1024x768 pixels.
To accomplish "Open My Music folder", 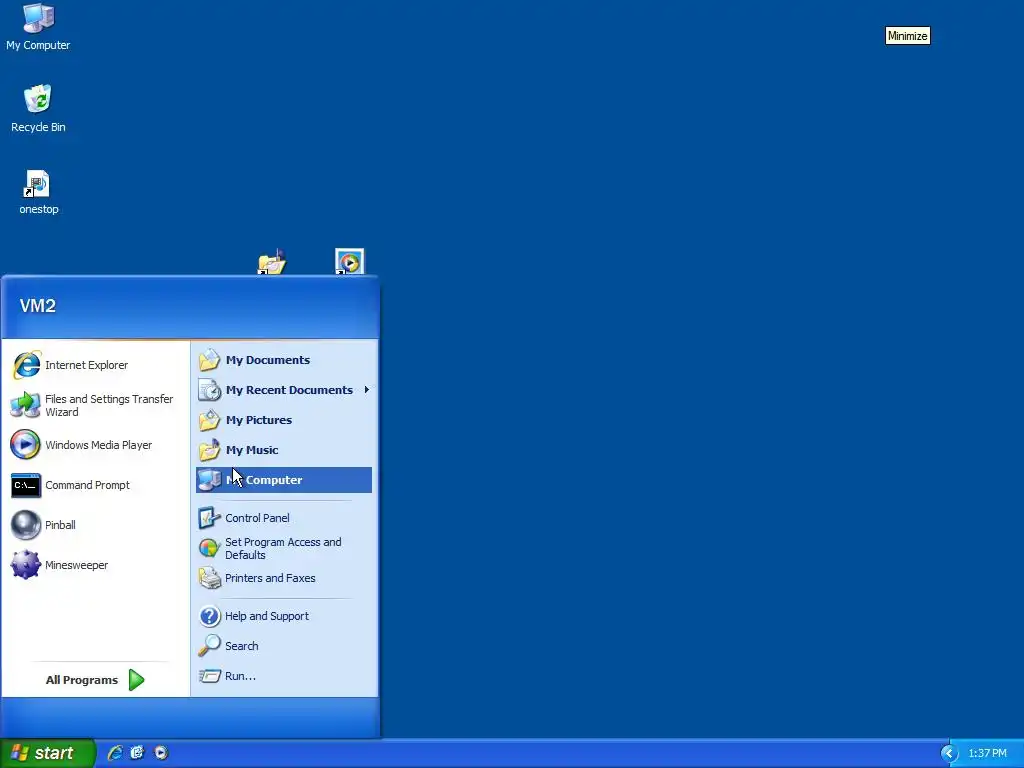I will (284, 450).
